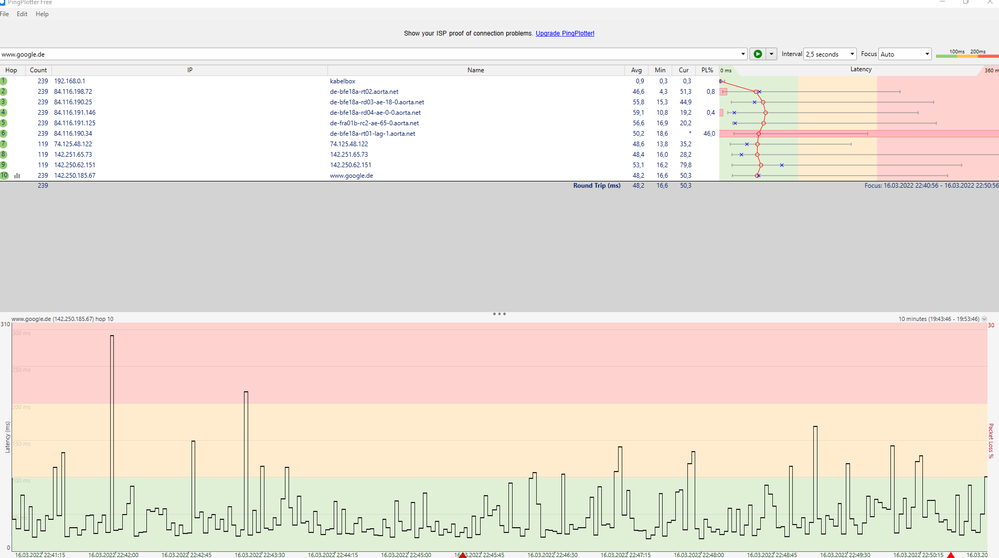The height and width of the screenshot is (558, 999).
Task: Click the hop 6 red packet loss bar
Action: tap(859, 134)
